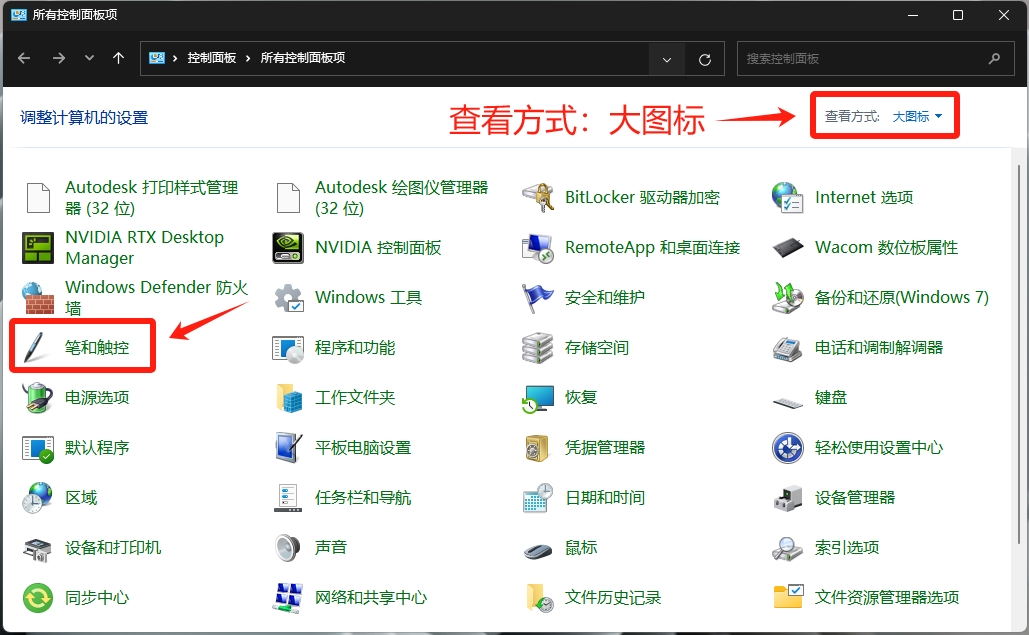Open the Autodesk 打印样式管理器 file icon
The width and height of the screenshot is (1029, 635).
[38, 197]
